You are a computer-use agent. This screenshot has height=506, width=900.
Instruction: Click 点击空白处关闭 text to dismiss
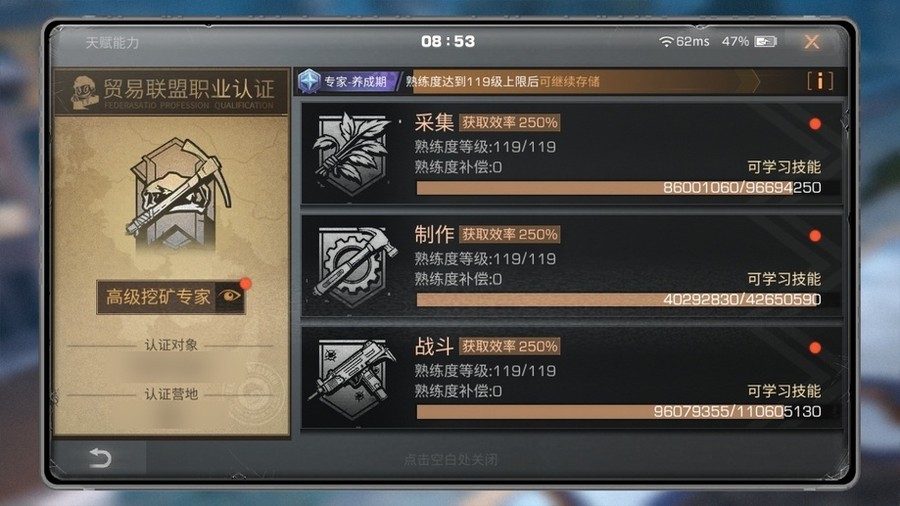coord(450,460)
